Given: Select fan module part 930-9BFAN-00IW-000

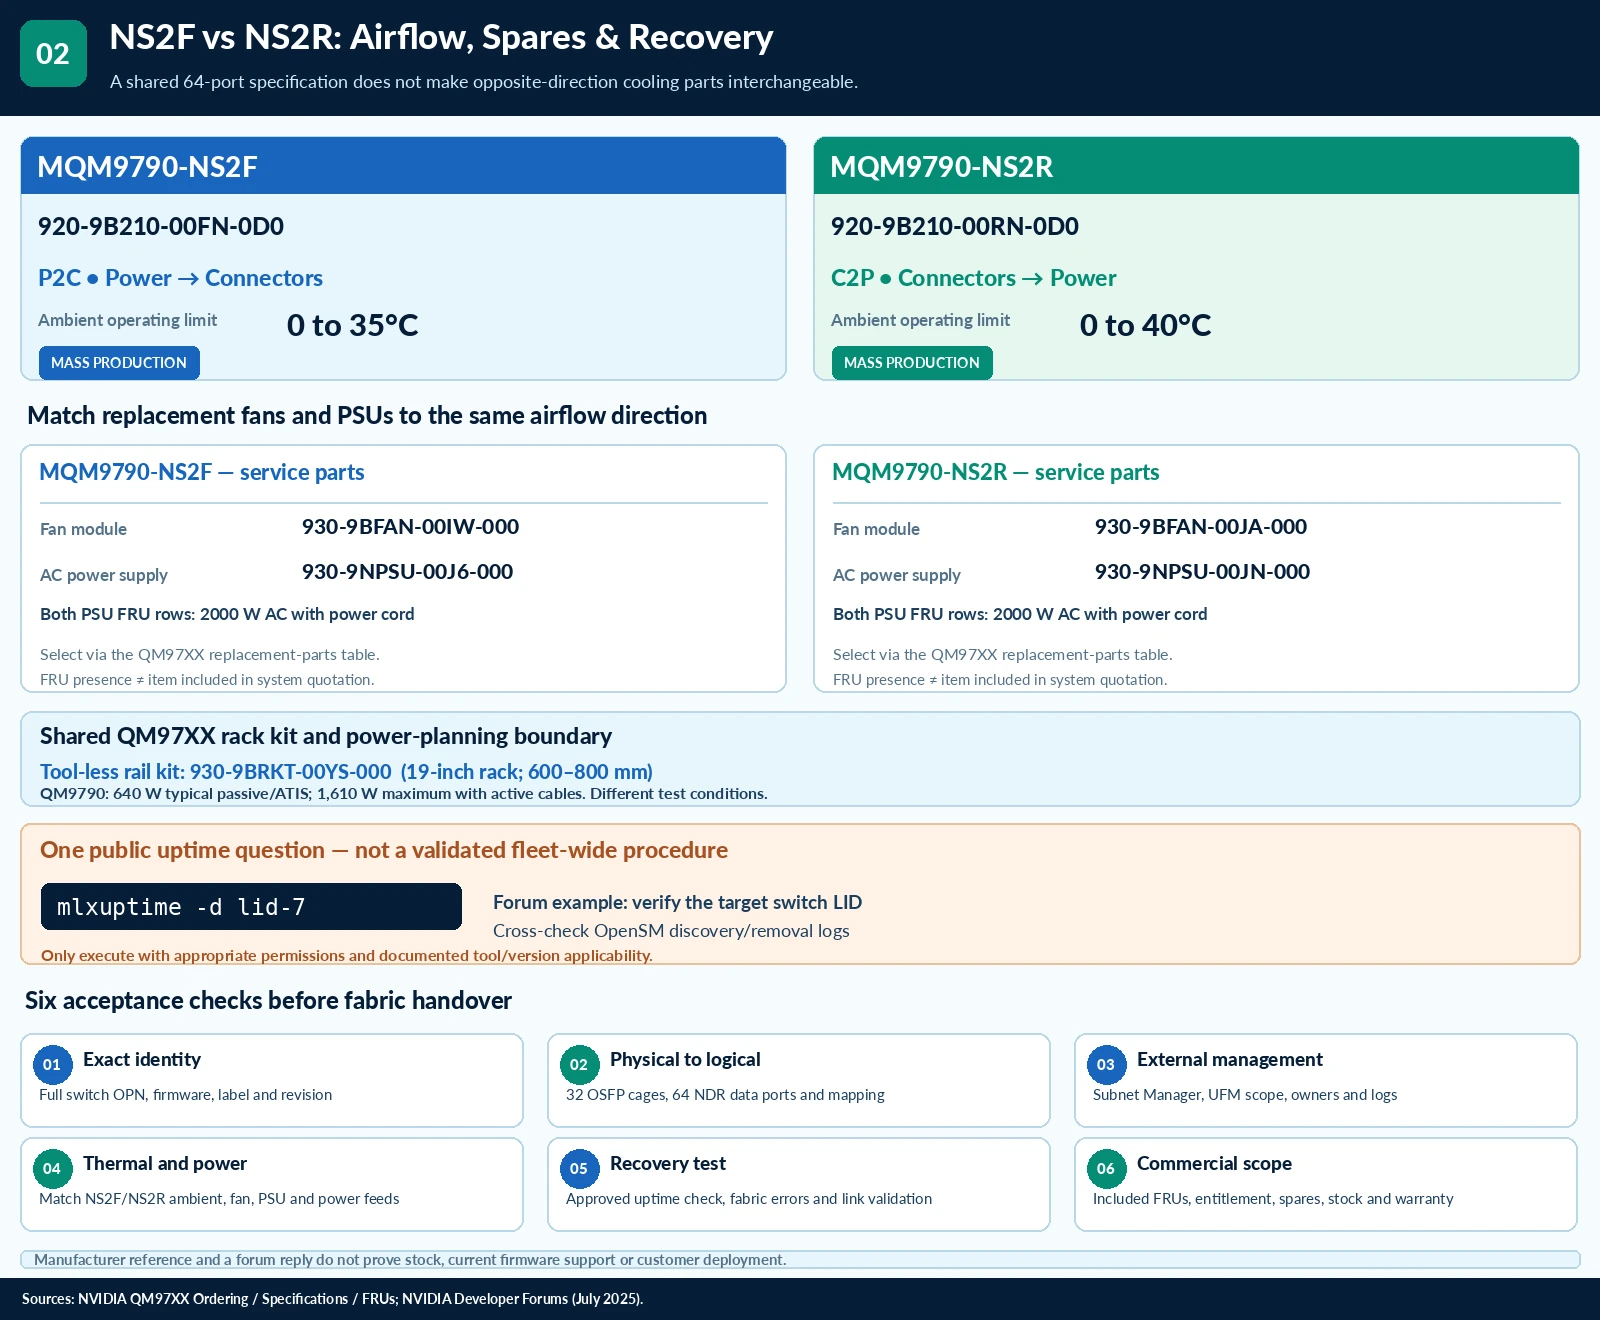Looking at the screenshot, I should pyautogui.click(x=411, y=527).
